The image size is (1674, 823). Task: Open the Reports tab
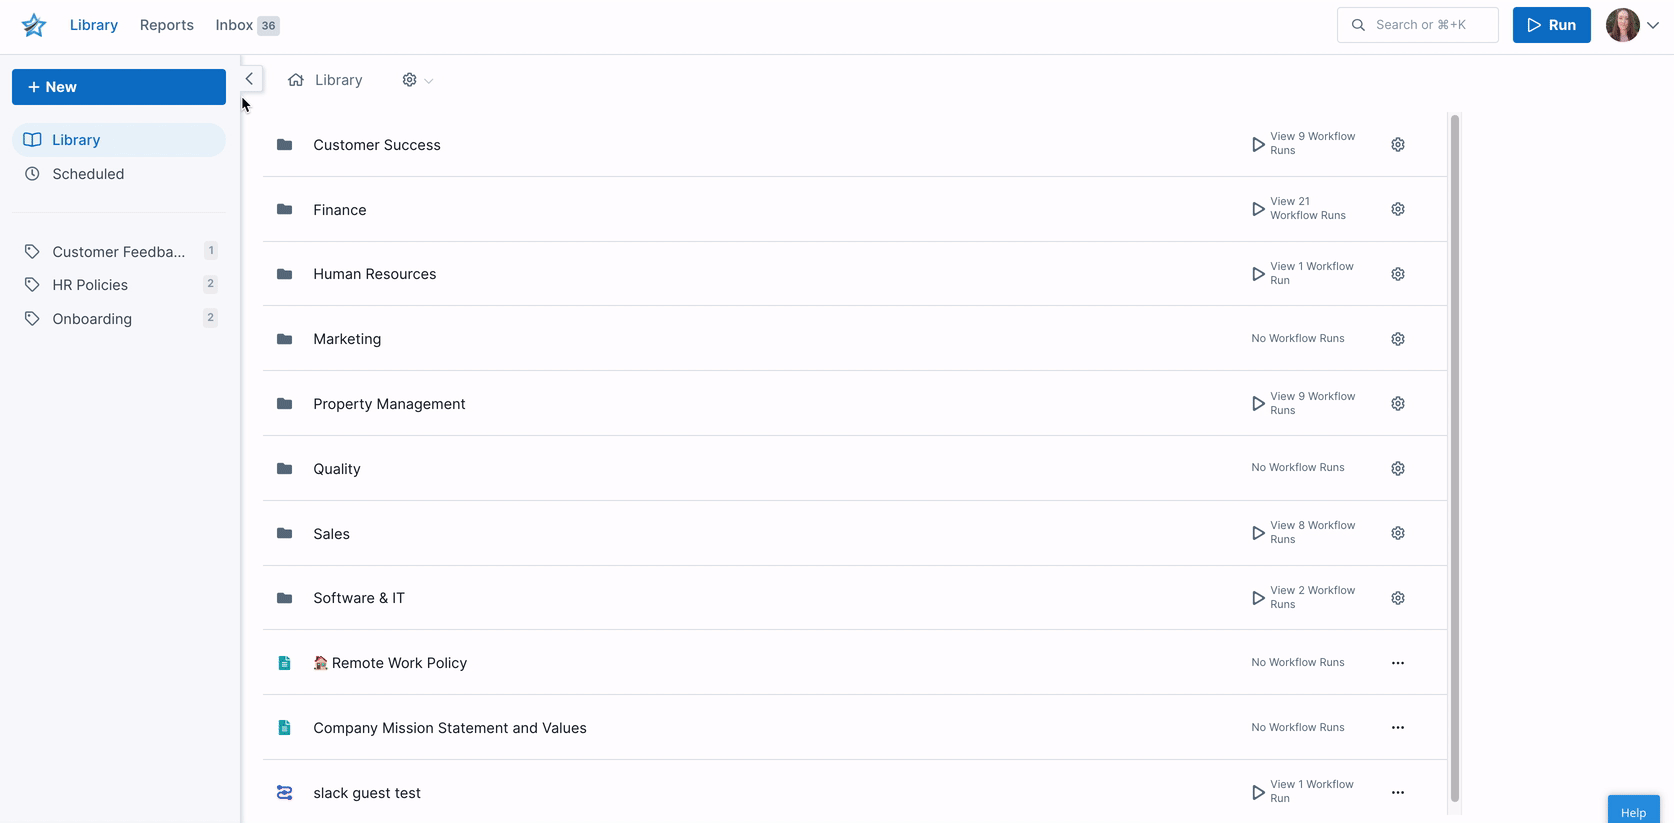(167, 25)
